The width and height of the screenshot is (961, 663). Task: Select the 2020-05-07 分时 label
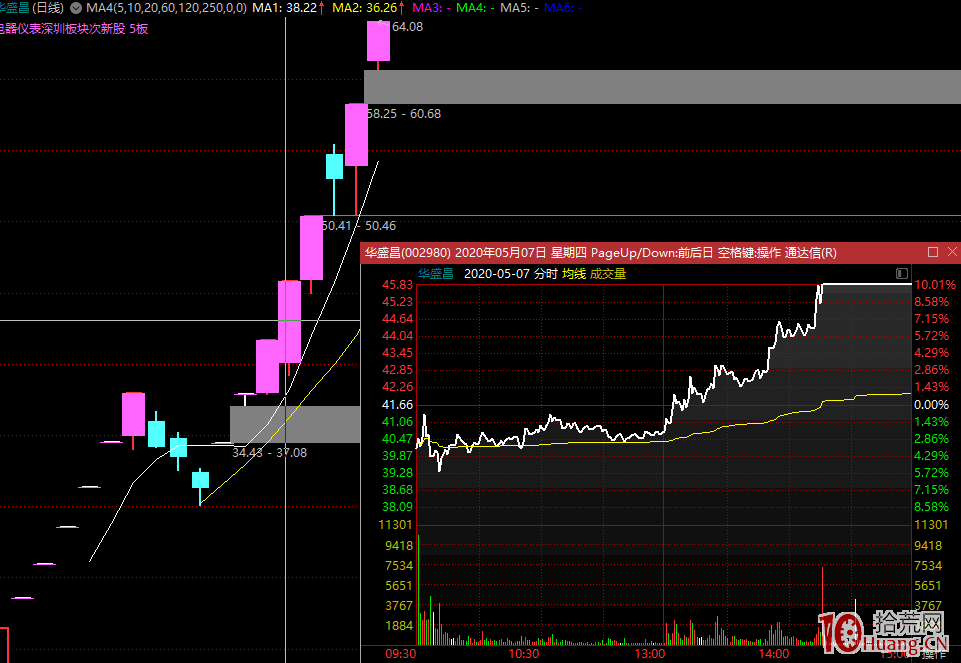[x=511, y=274]
